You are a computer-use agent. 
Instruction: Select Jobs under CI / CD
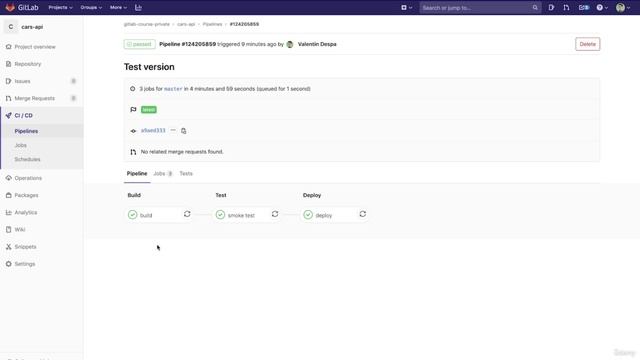(20, 145)
